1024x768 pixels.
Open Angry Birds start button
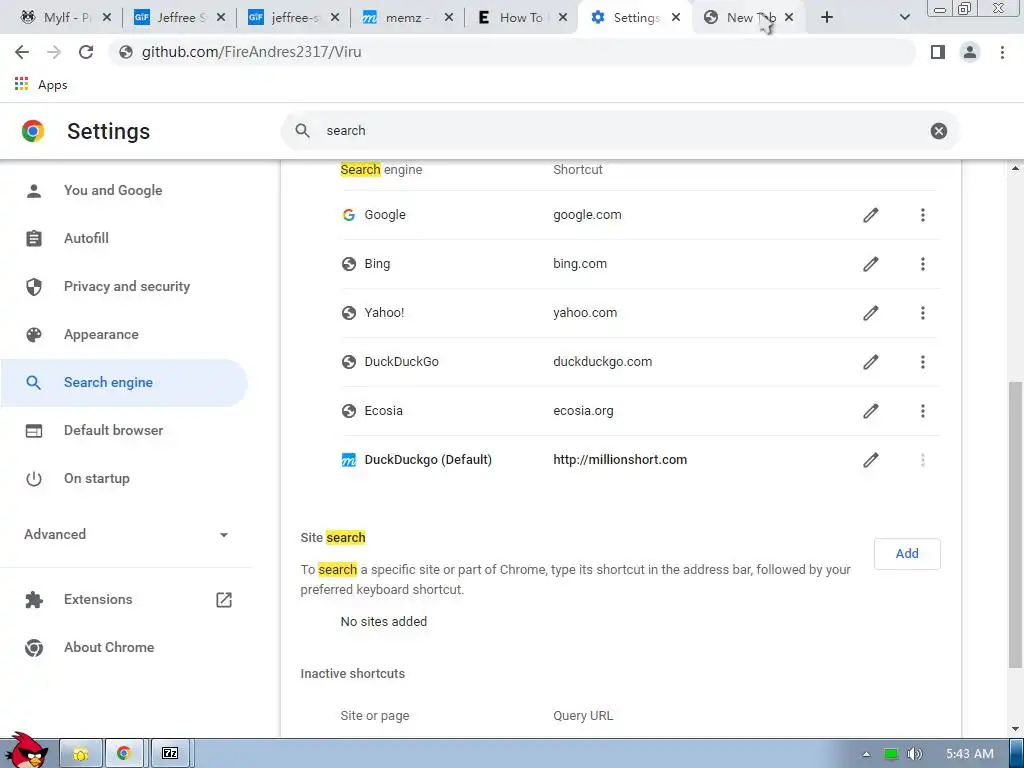26,751
